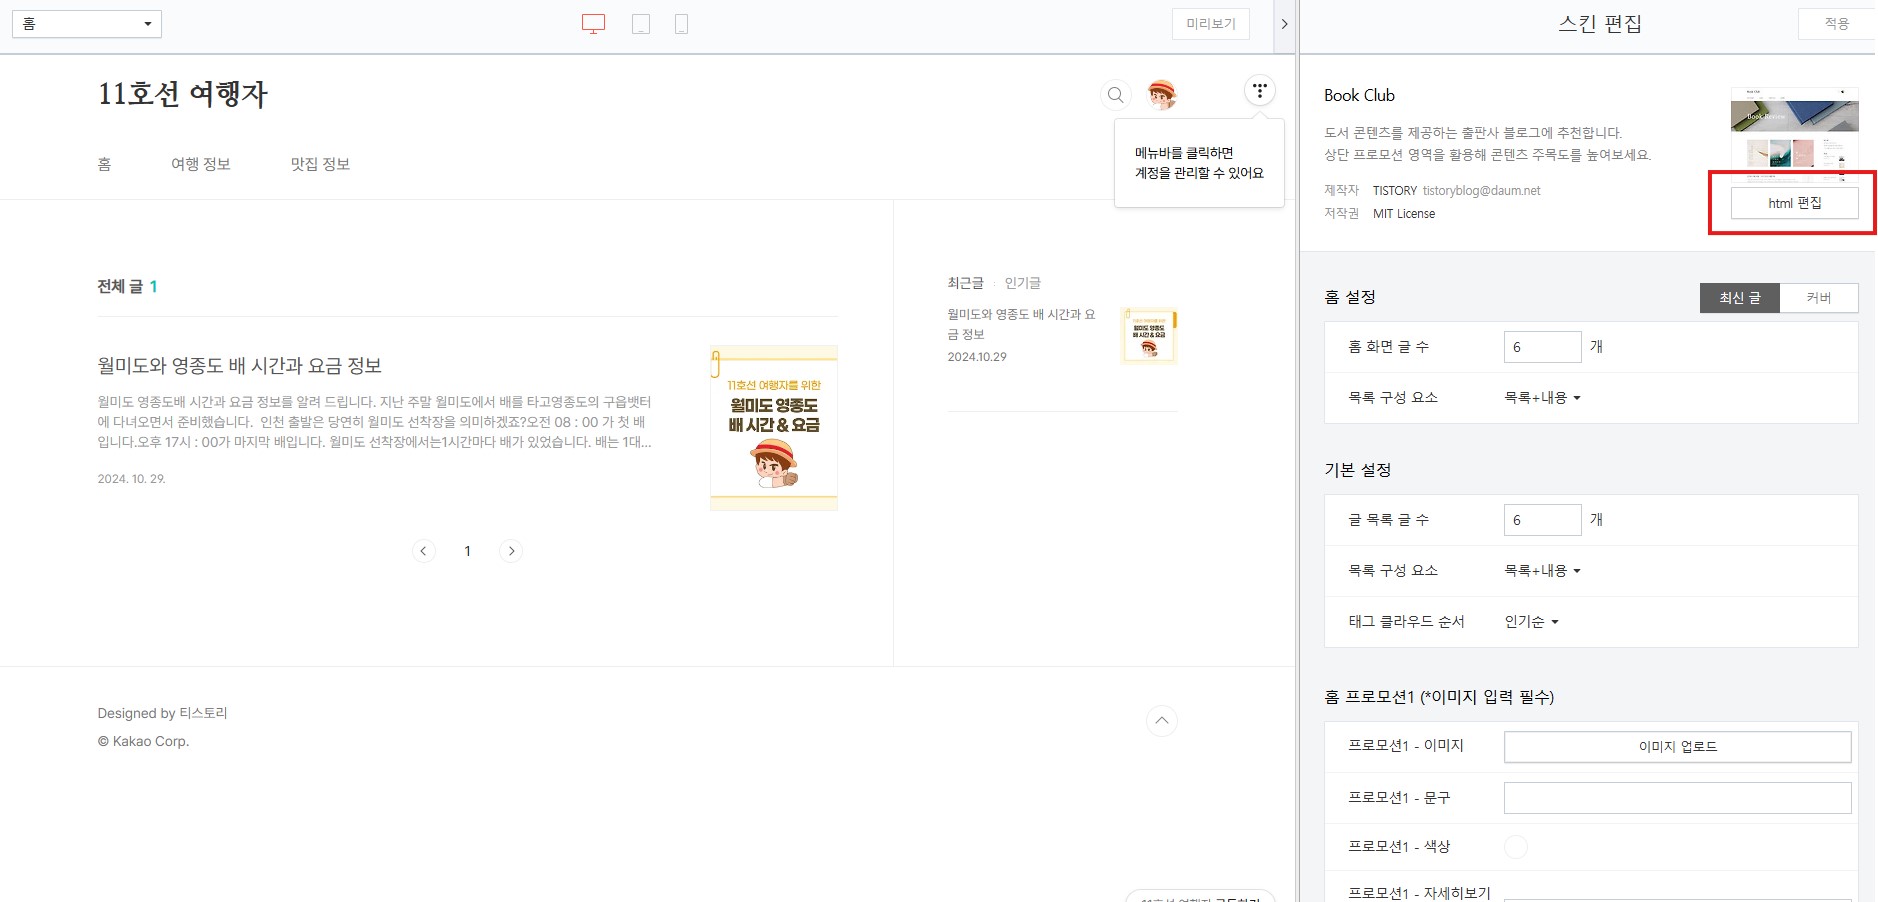Switch to desktop preview icon
The width and height of the screenshot is (1878, 902).
(x=593, y=24)
